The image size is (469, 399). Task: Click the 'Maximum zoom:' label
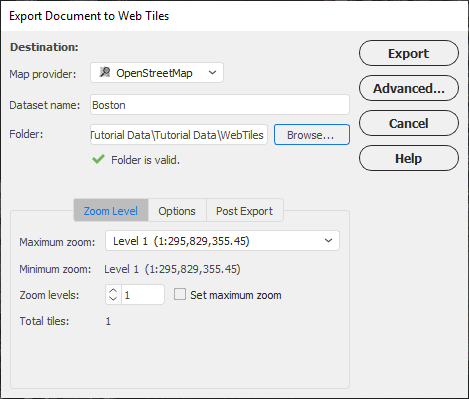[x=57, y=242]
